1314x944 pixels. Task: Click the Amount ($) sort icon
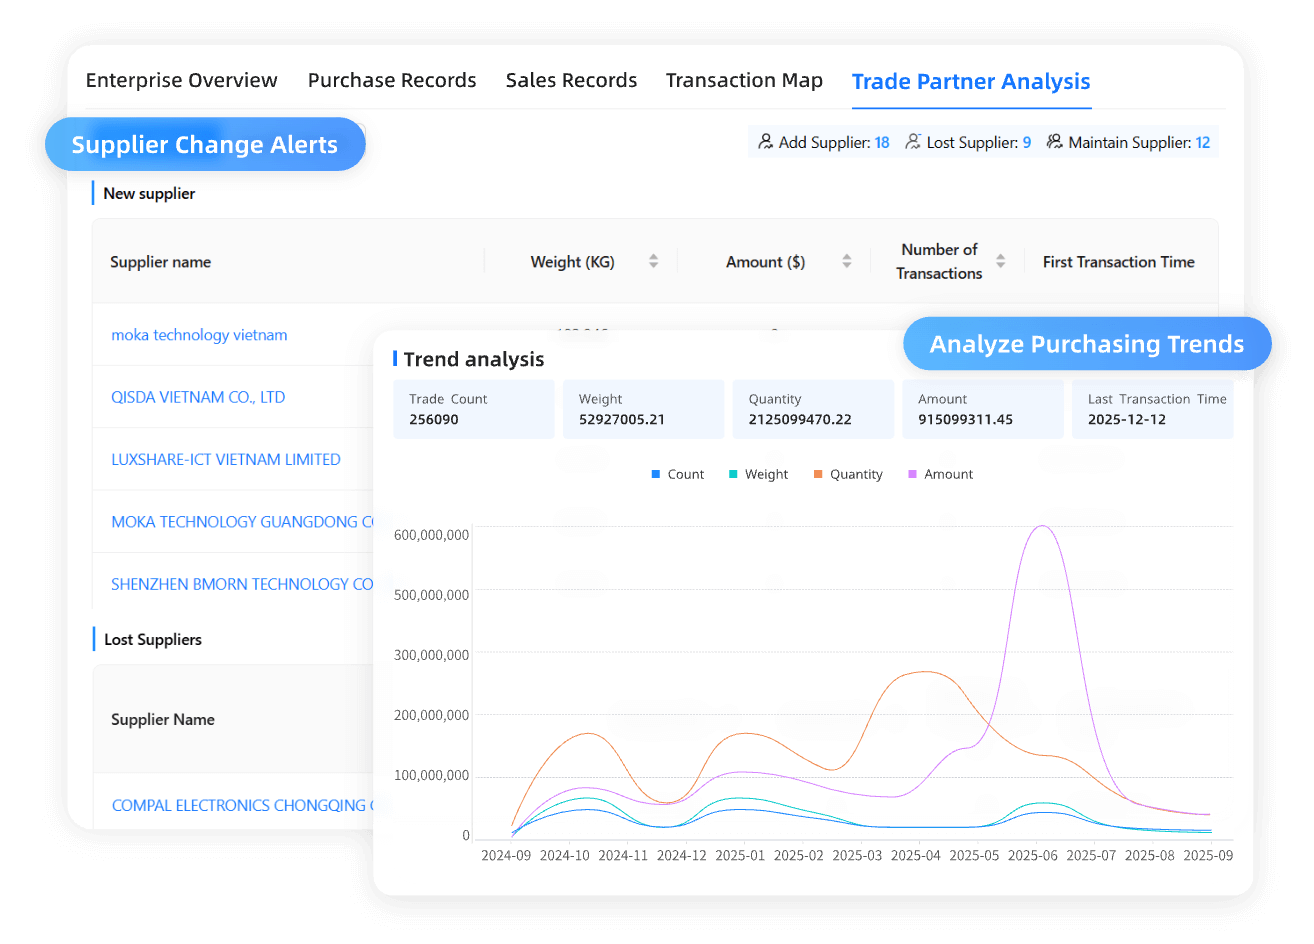[846, 261]
